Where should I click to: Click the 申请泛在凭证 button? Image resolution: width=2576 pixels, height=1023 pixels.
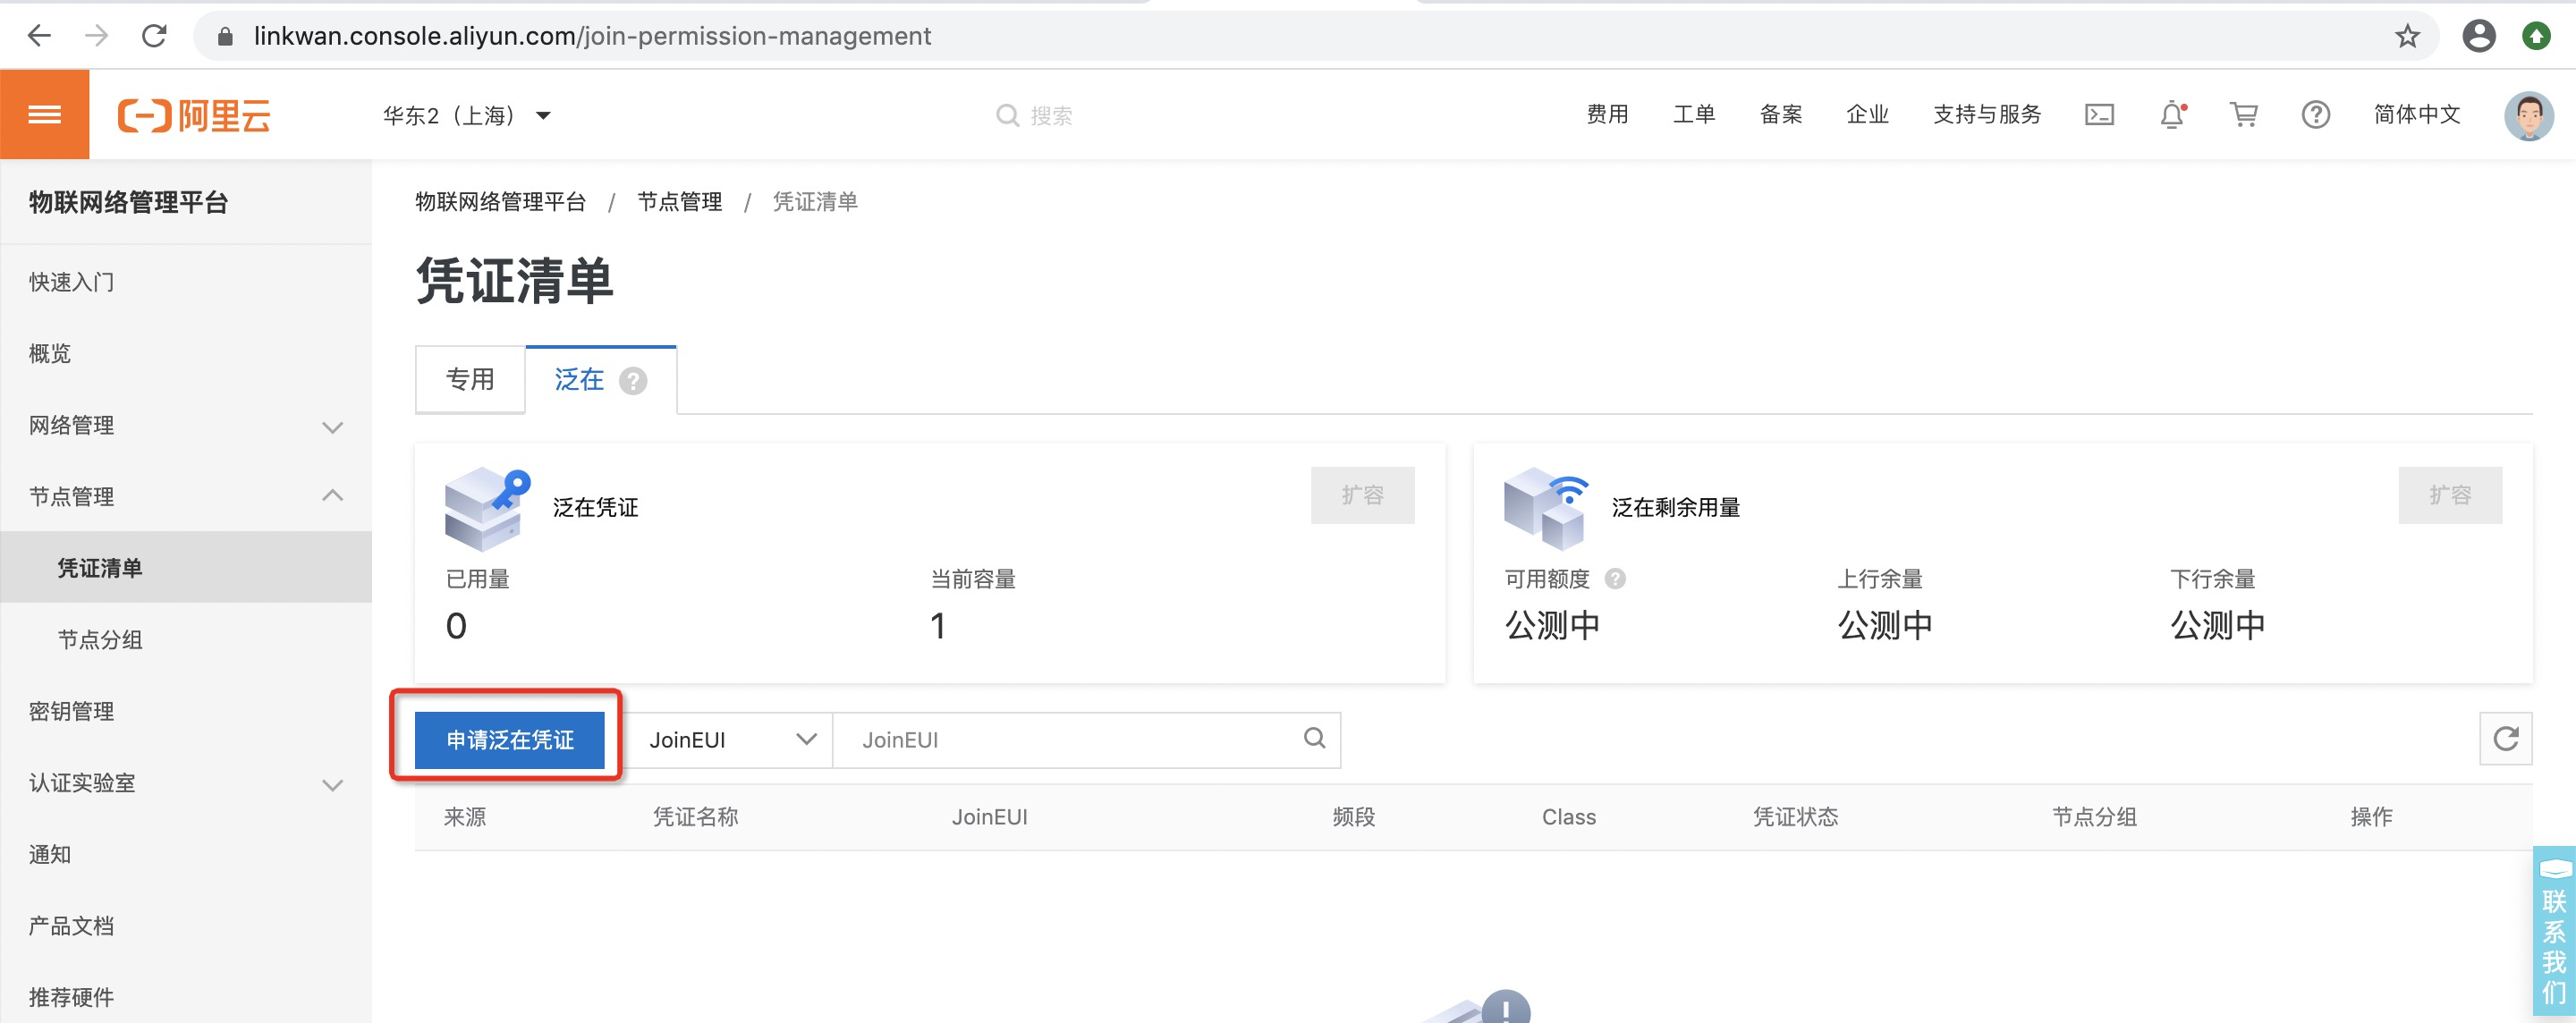pos(509,739)
